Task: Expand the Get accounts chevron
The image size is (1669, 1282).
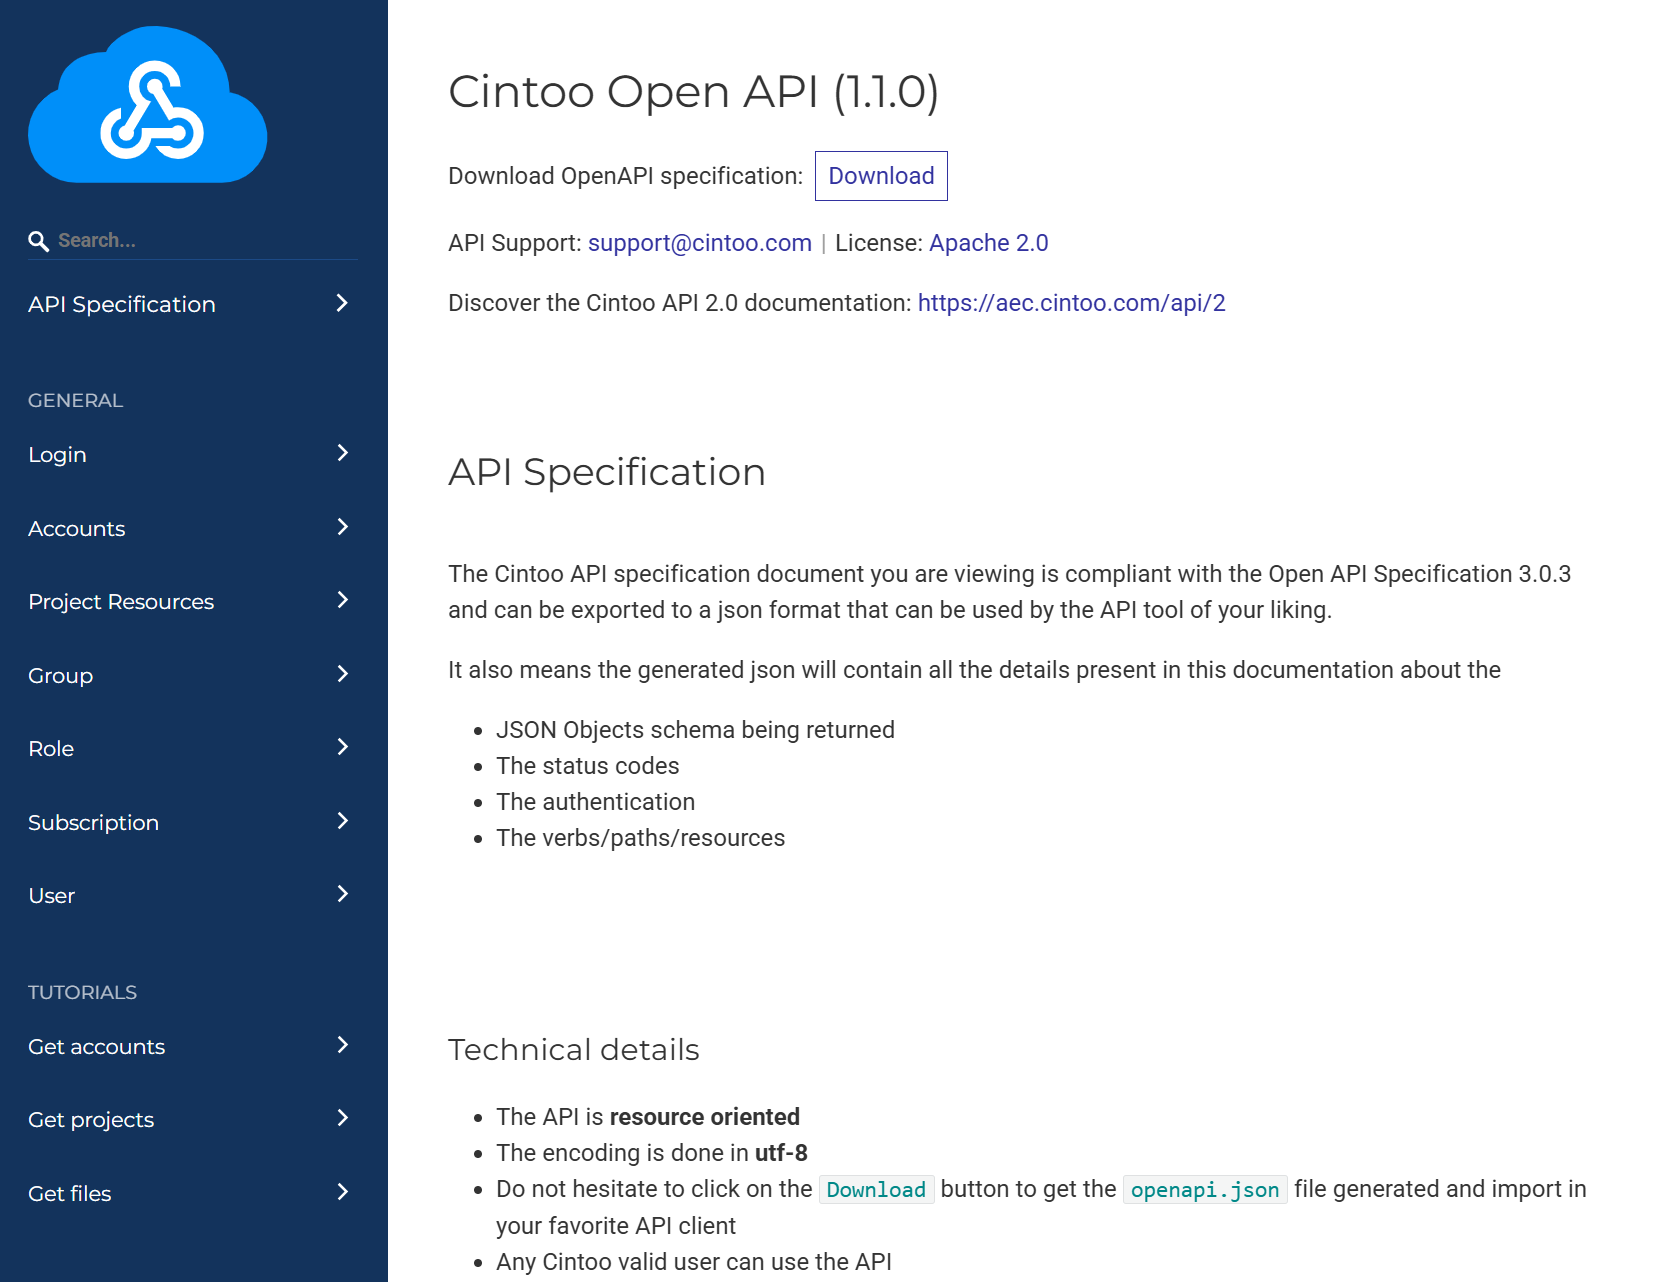Action: (x=342, y=1045)
